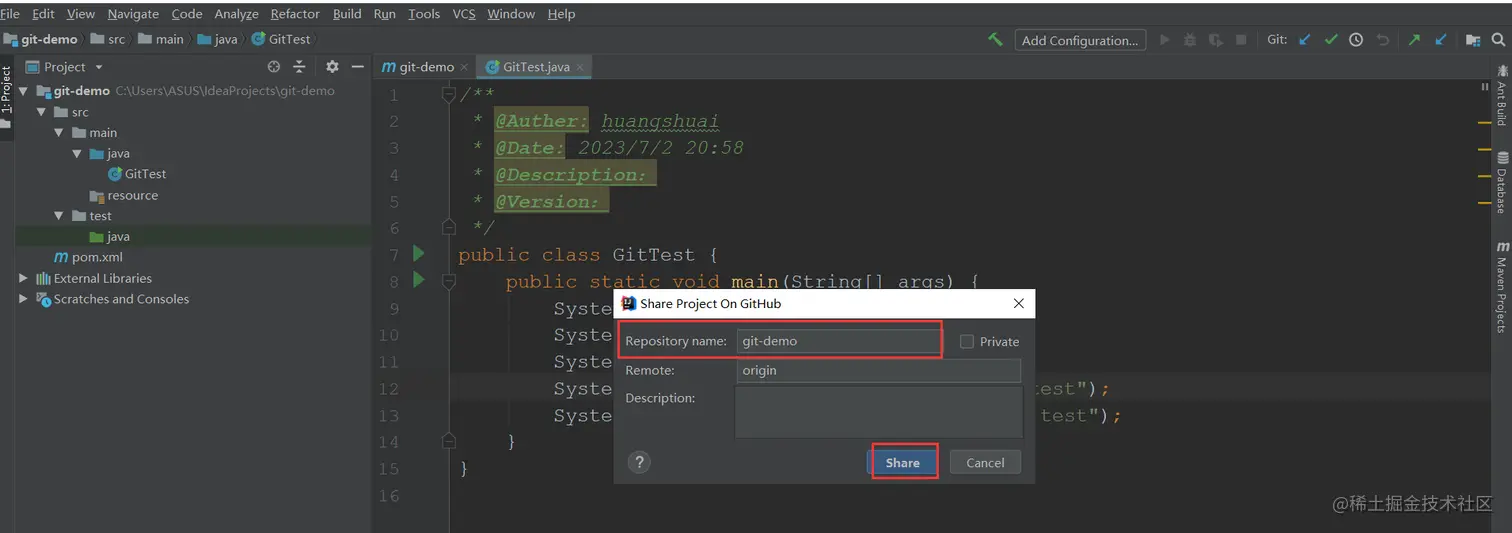Screen dimensions: 1512x533
Task: Open the Database tool window
Action: (1502, 182)
